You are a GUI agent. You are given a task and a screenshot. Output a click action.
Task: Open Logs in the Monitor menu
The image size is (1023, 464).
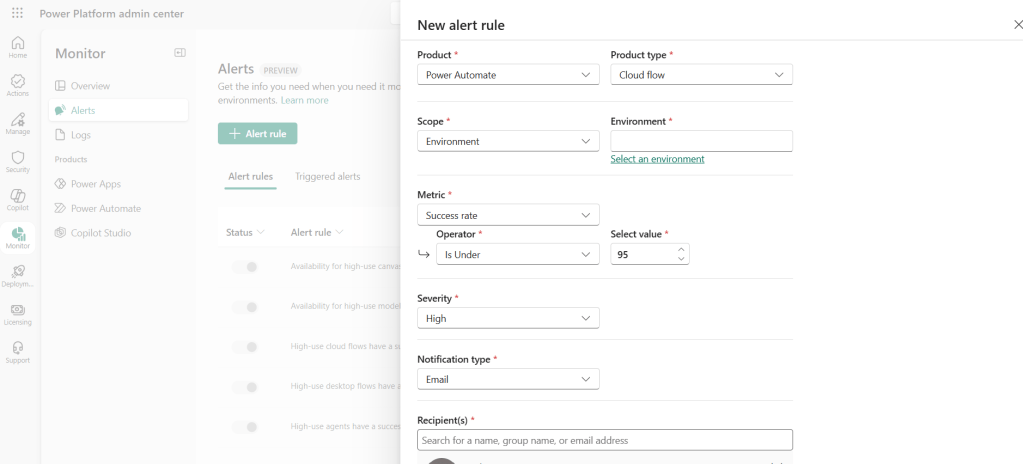pos(80,135)
